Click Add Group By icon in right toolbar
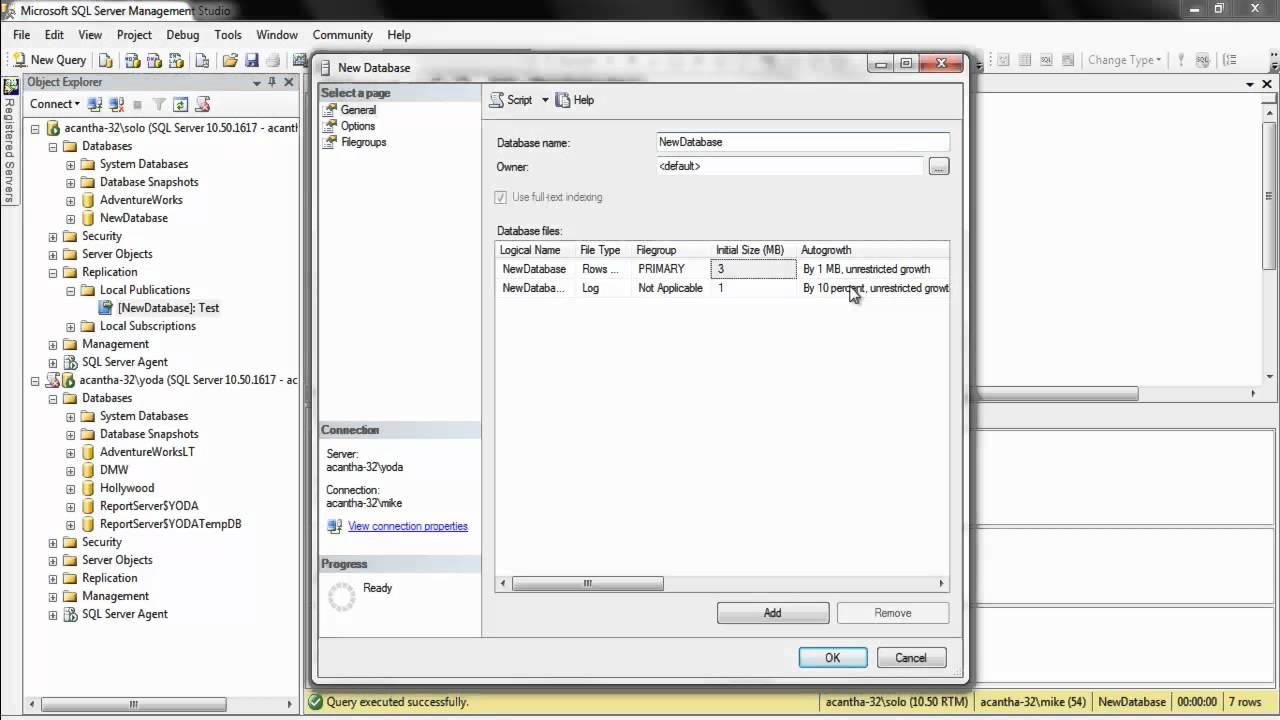Image resolution: width=1280 pixels, height=720 pixels. tap(1229, 60)
